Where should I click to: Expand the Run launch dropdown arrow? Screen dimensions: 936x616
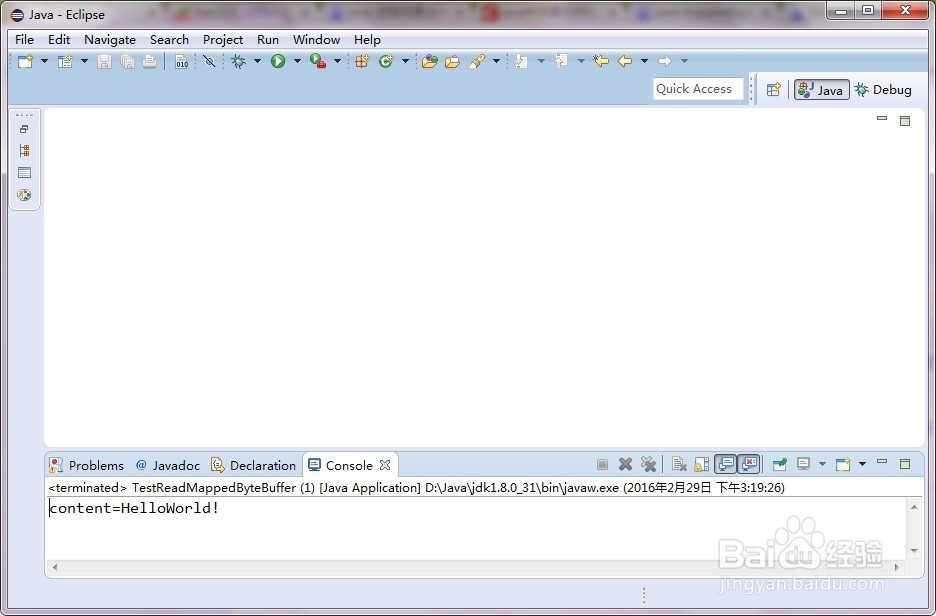[x=297, y=61]
